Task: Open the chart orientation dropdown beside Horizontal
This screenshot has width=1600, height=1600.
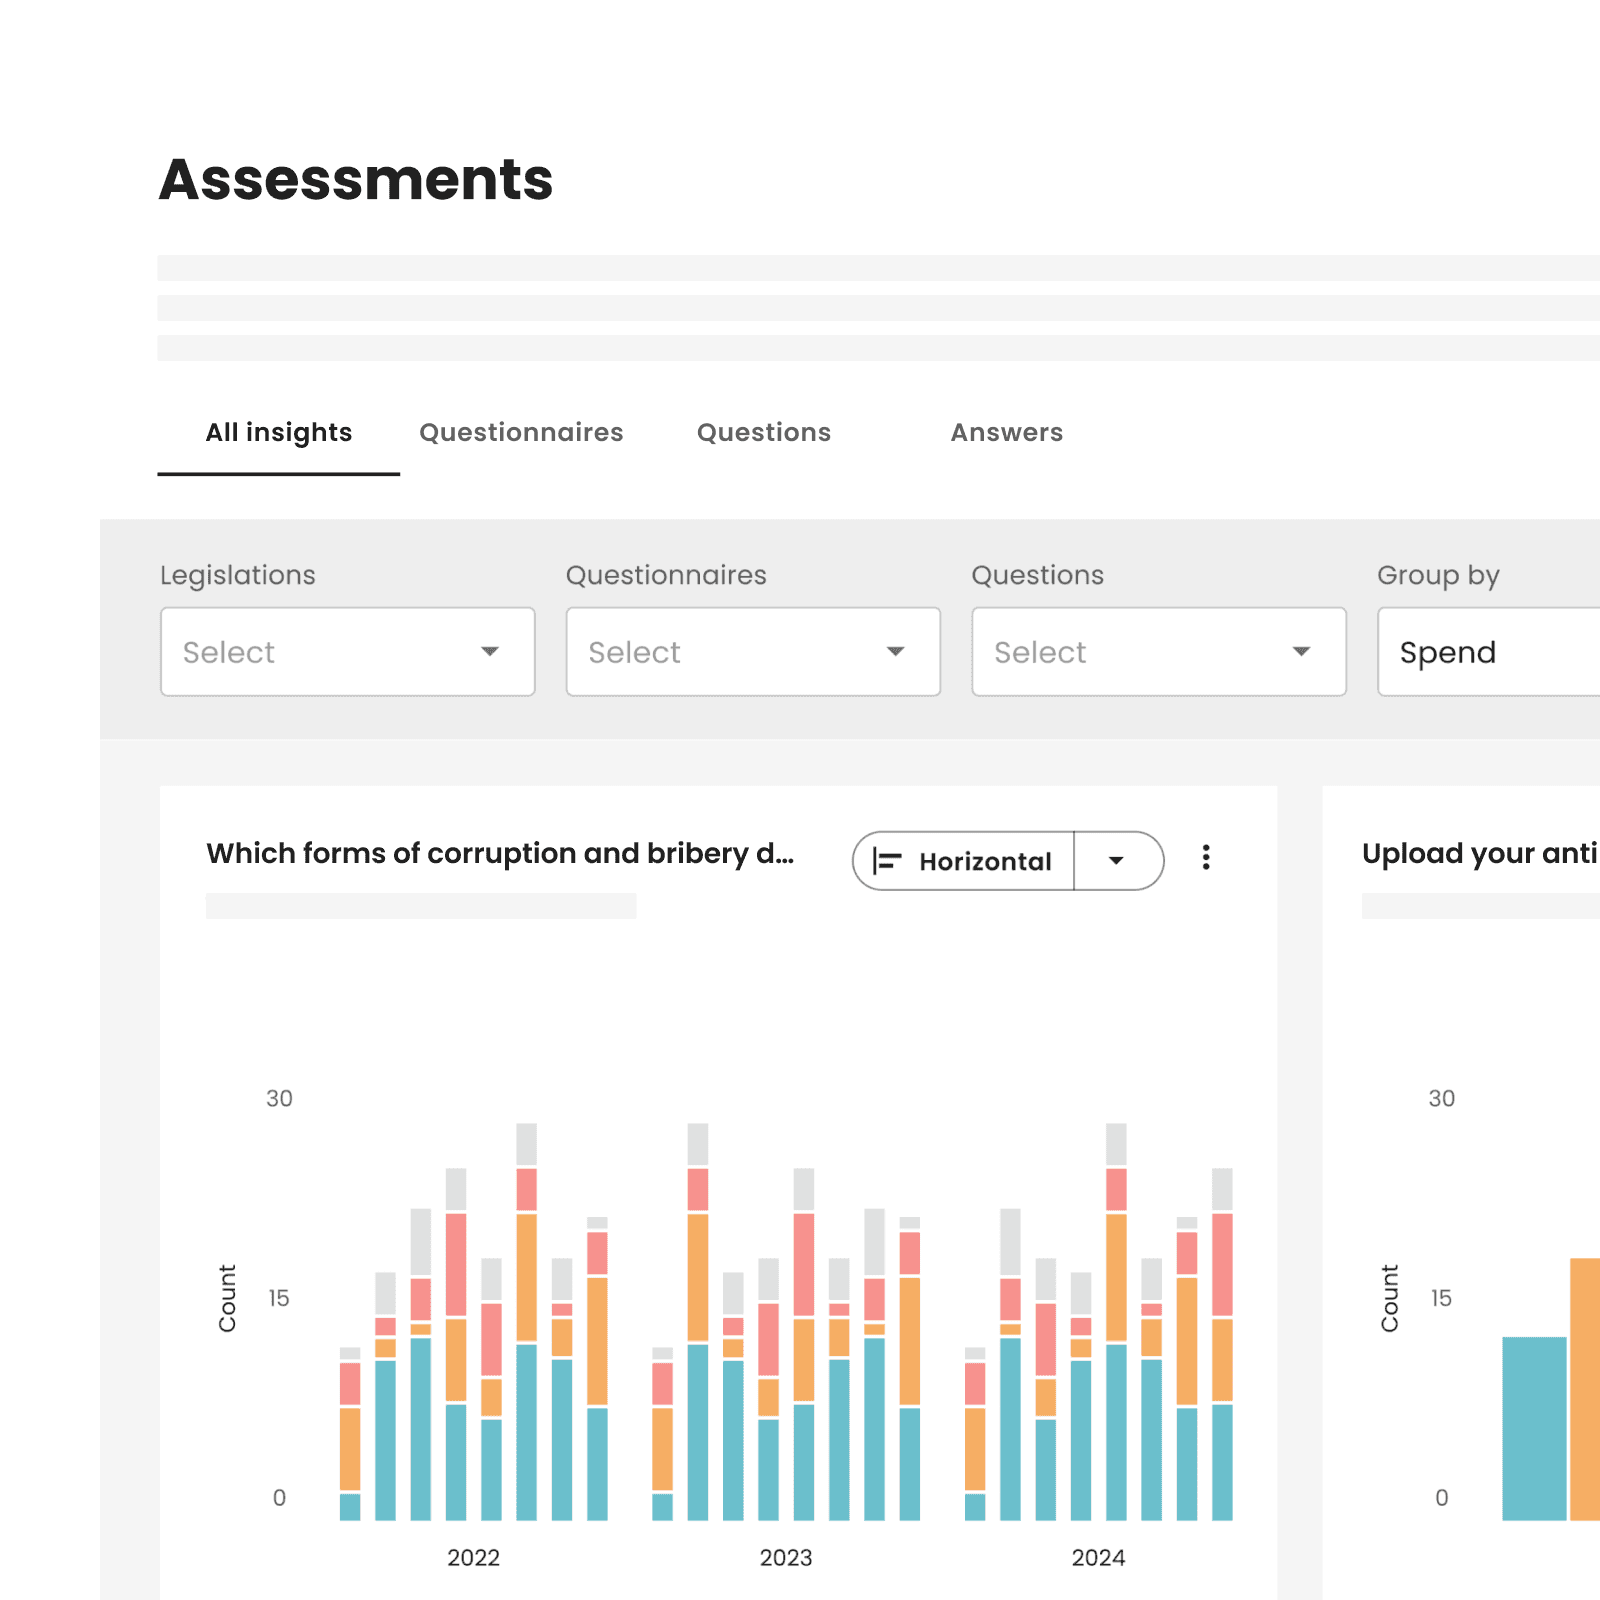Action: tap(1118, 860)
